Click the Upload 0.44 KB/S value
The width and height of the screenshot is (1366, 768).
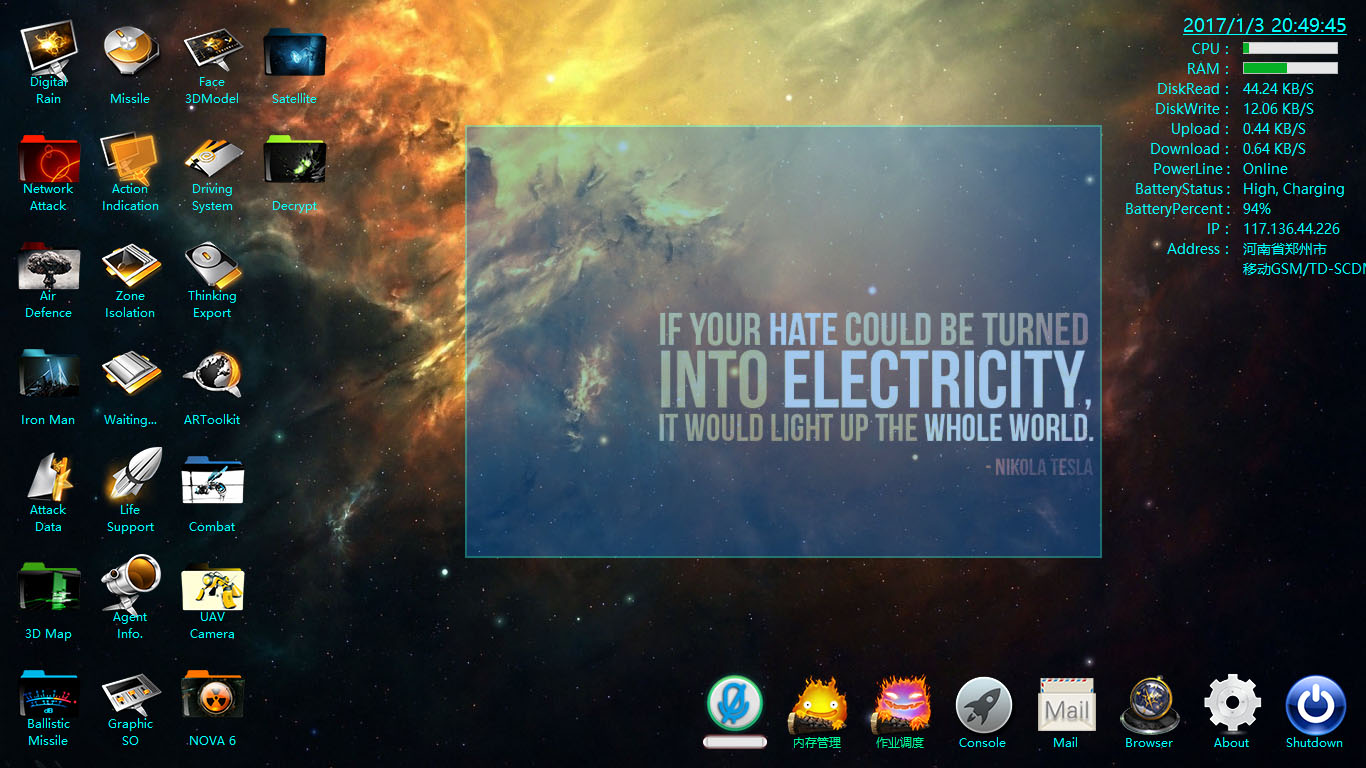coord(1274,129)
